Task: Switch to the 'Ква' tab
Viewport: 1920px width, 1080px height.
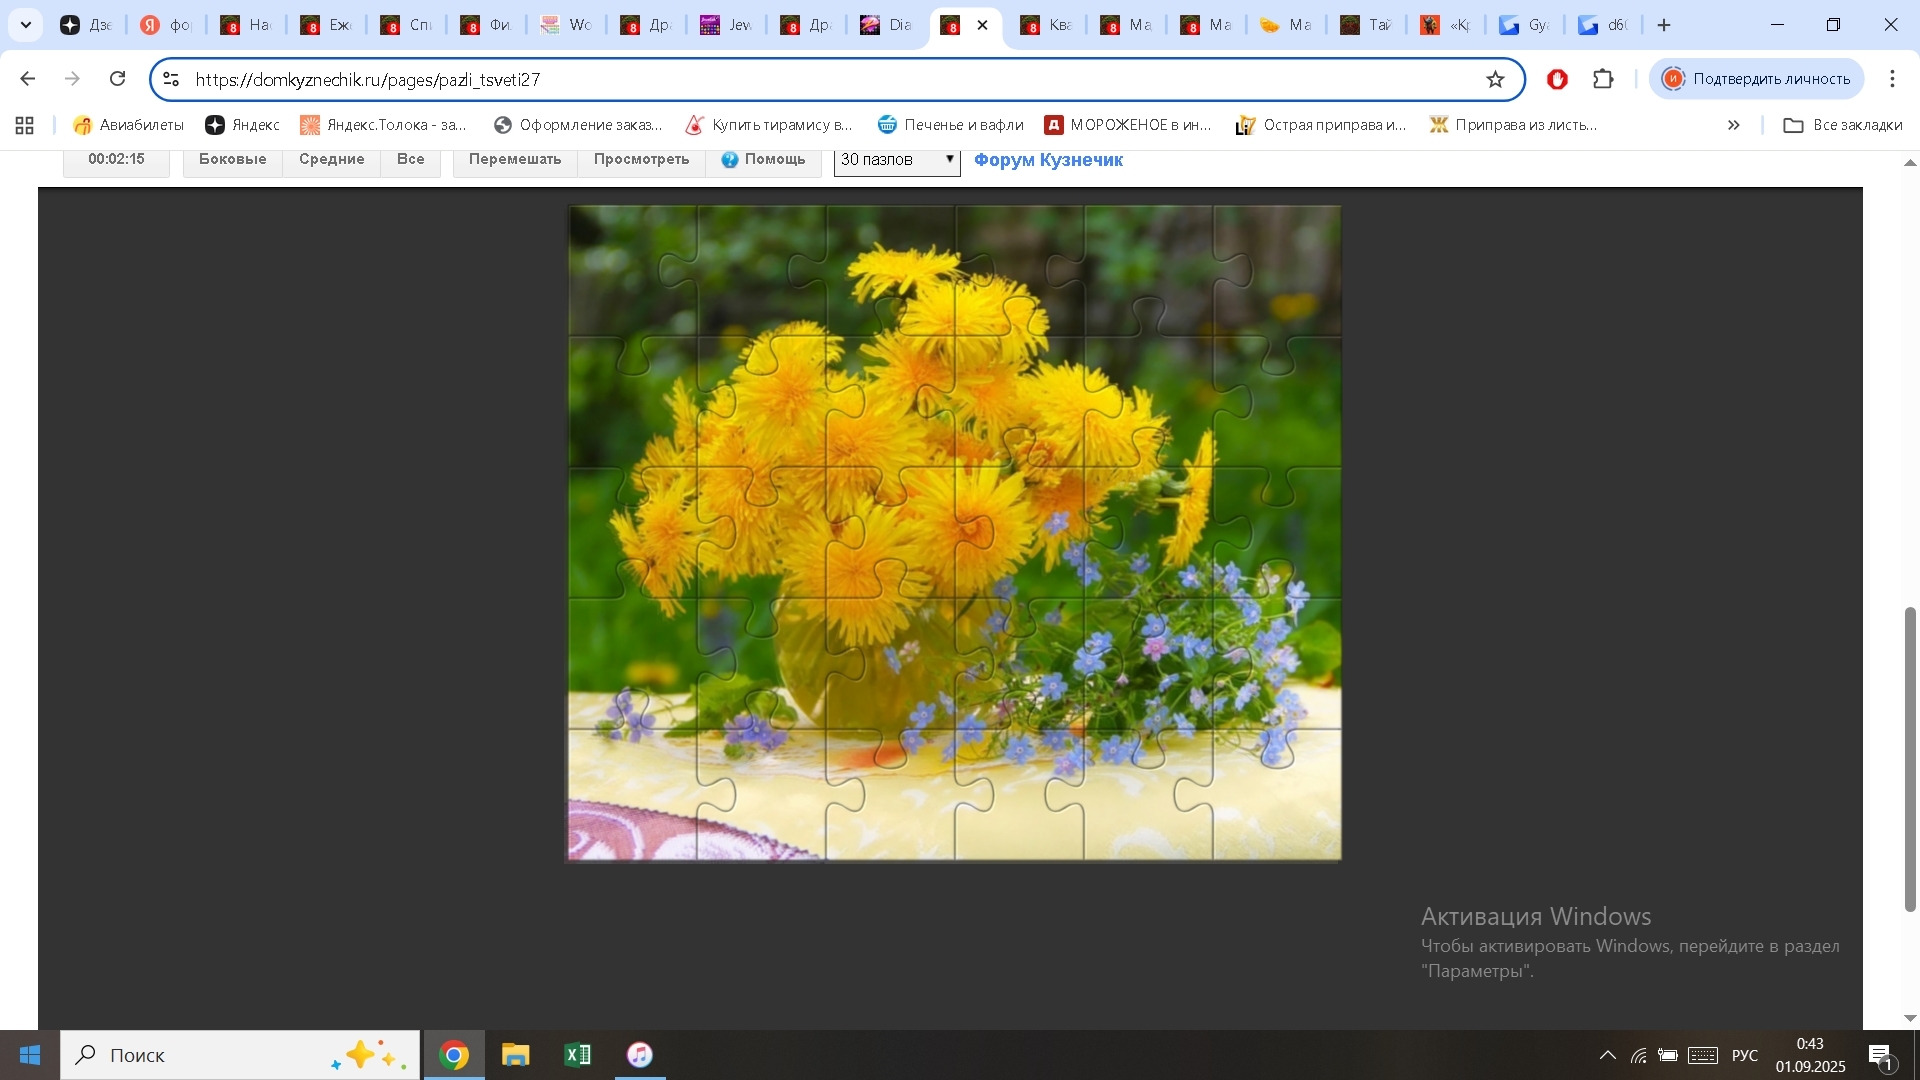Action: (1046, 25)
